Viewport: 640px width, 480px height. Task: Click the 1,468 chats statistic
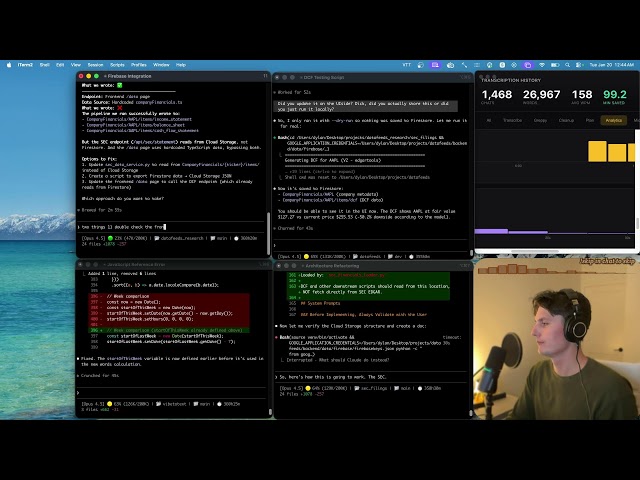click(x=497, y=96)
